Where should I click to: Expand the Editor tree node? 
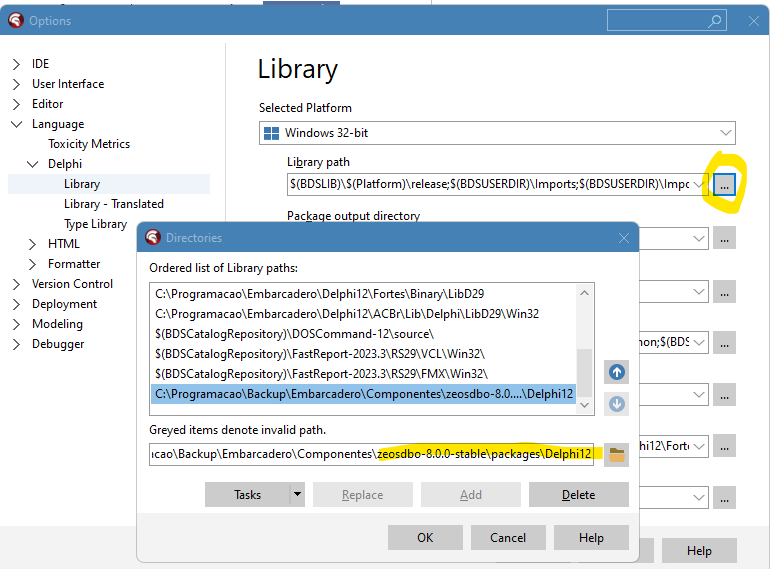coord(16,104)
